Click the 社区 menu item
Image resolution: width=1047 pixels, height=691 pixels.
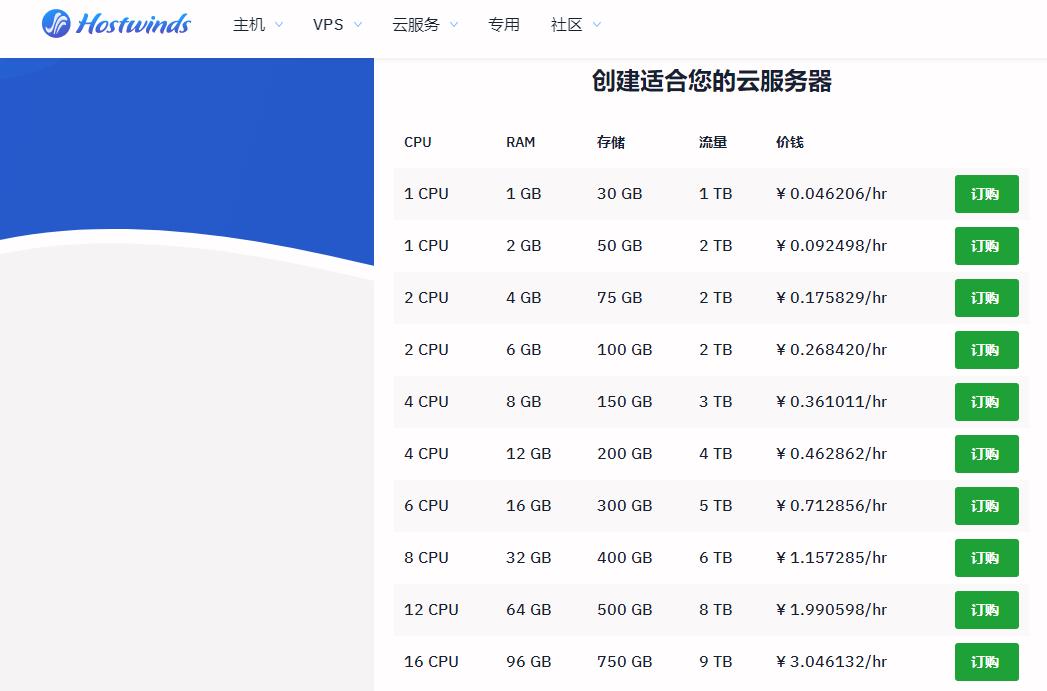pos(566,24)
